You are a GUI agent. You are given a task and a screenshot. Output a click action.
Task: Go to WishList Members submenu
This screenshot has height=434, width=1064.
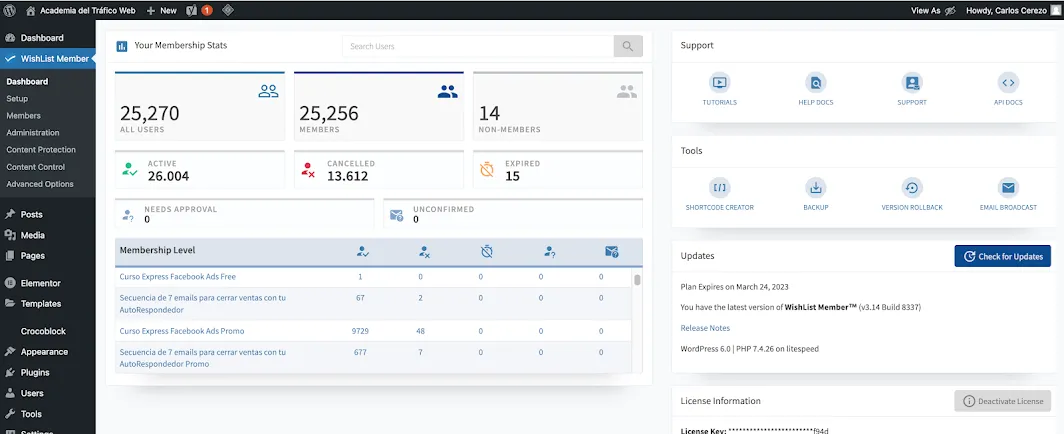click(x=24, y=115)
